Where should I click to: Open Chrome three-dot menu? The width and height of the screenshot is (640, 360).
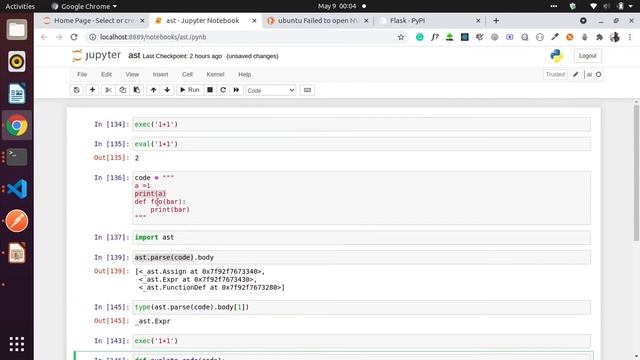pos(630,37)
